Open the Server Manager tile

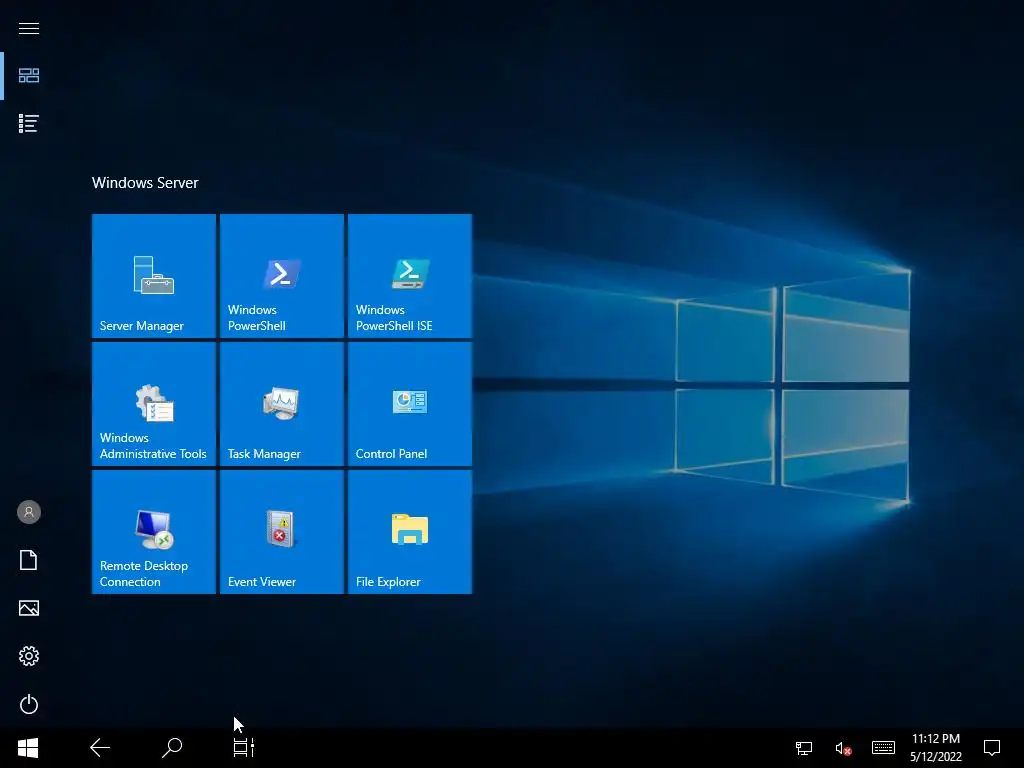click(x=153, y=276)
